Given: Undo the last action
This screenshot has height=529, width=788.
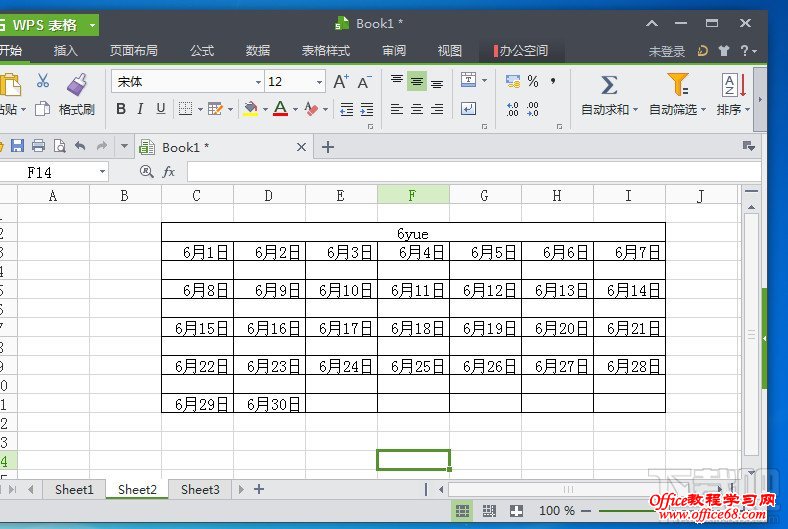Looking at the screenshot, I should coord(80,146).
